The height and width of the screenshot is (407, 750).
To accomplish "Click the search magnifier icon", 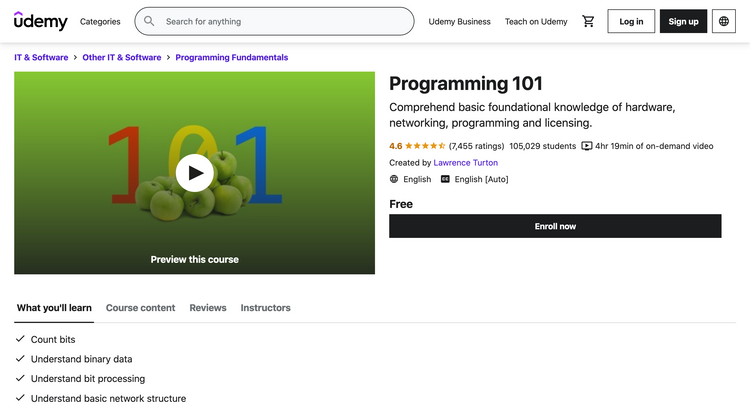I will (150, 21).
